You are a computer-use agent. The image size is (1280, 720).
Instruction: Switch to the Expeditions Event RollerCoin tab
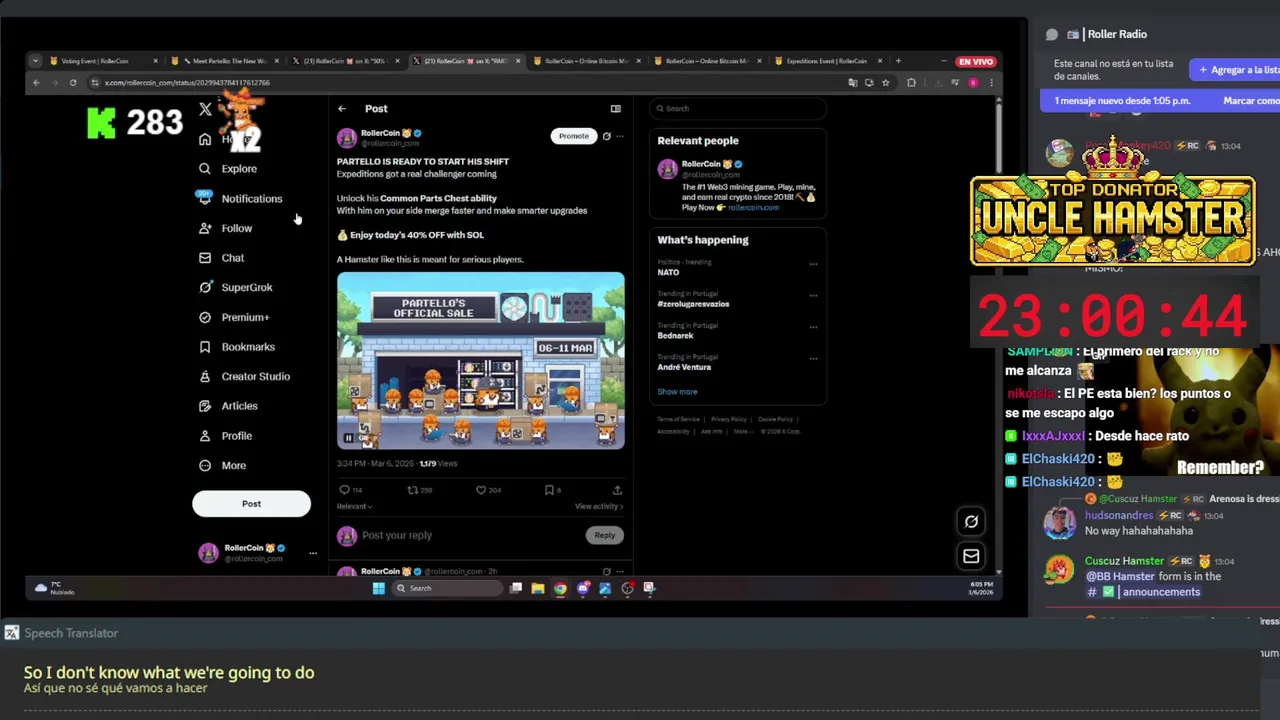(827, 61)
